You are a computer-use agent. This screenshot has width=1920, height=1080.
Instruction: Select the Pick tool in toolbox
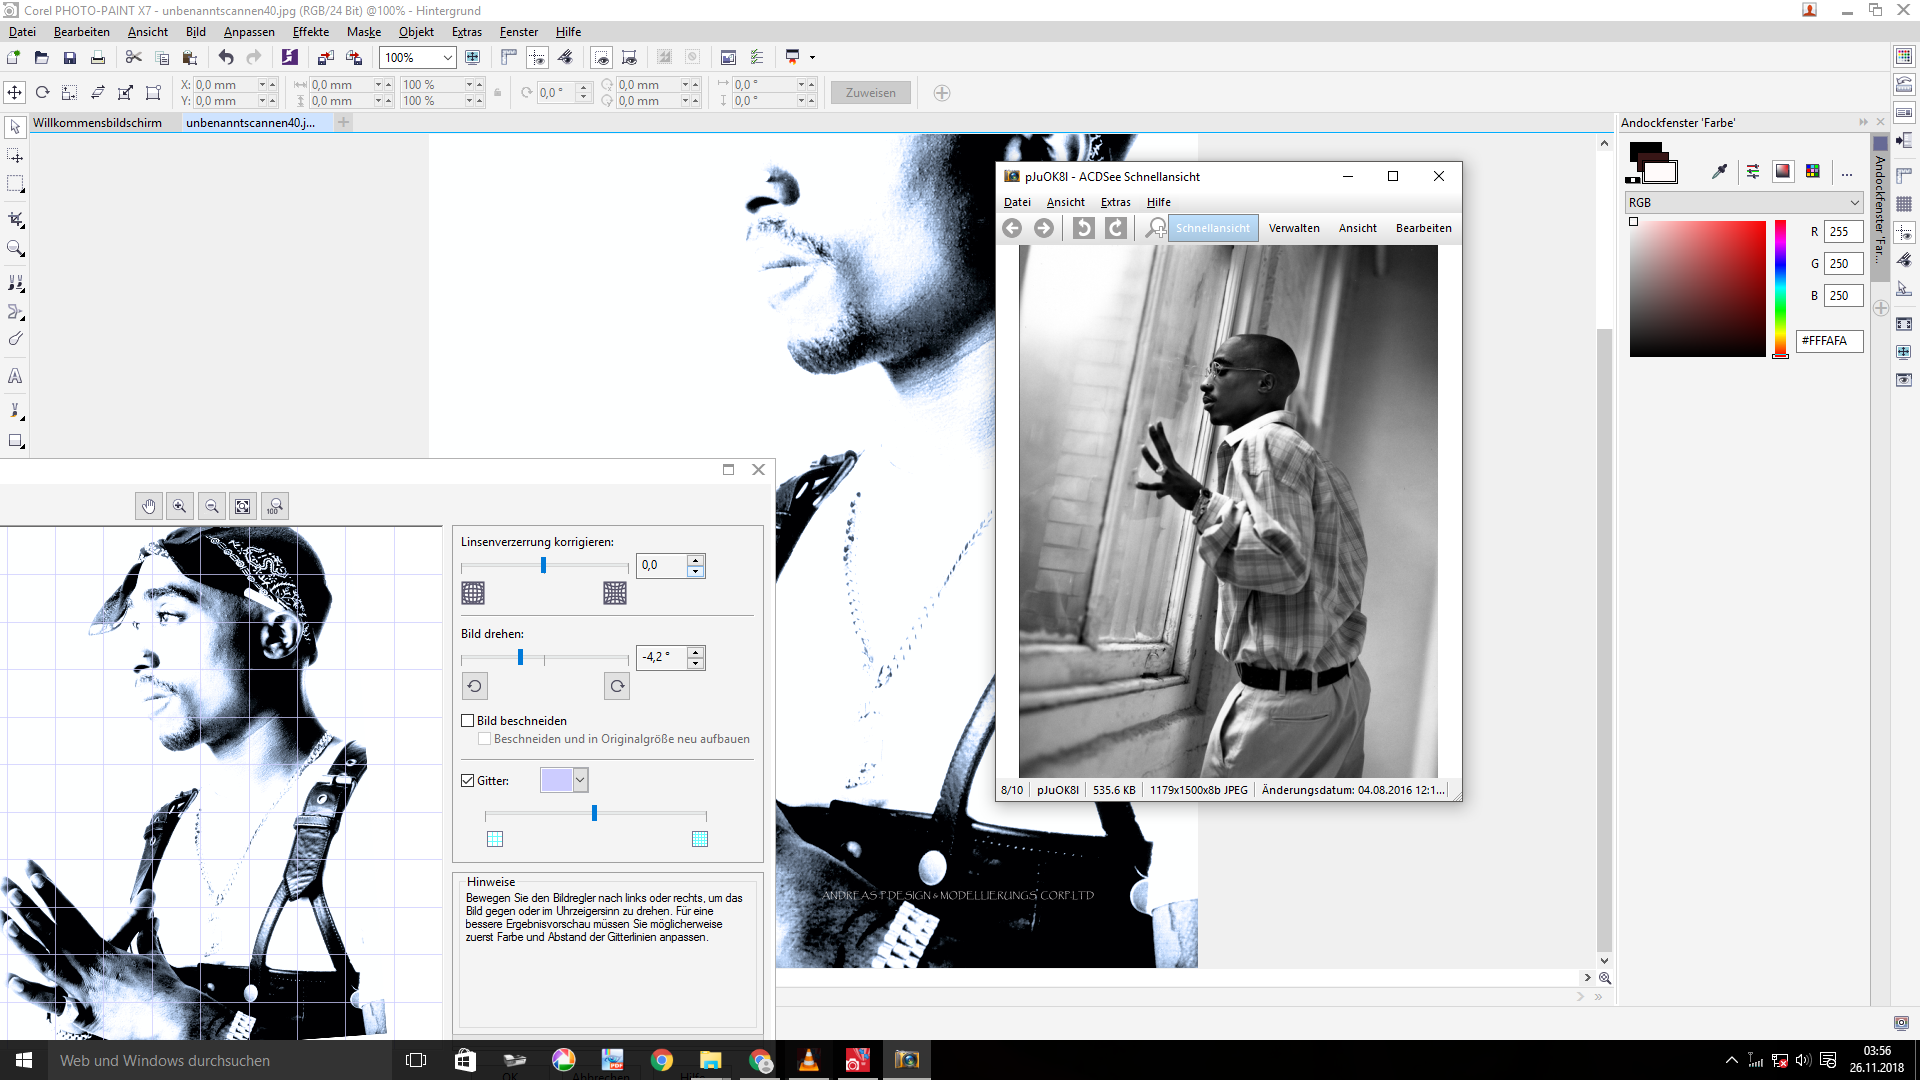tap(15, 127)
